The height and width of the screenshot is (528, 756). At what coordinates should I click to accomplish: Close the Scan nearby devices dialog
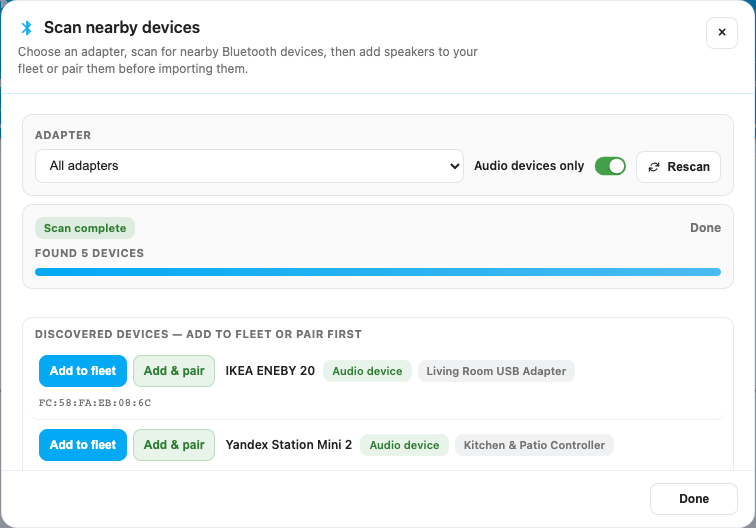point(722,33)
